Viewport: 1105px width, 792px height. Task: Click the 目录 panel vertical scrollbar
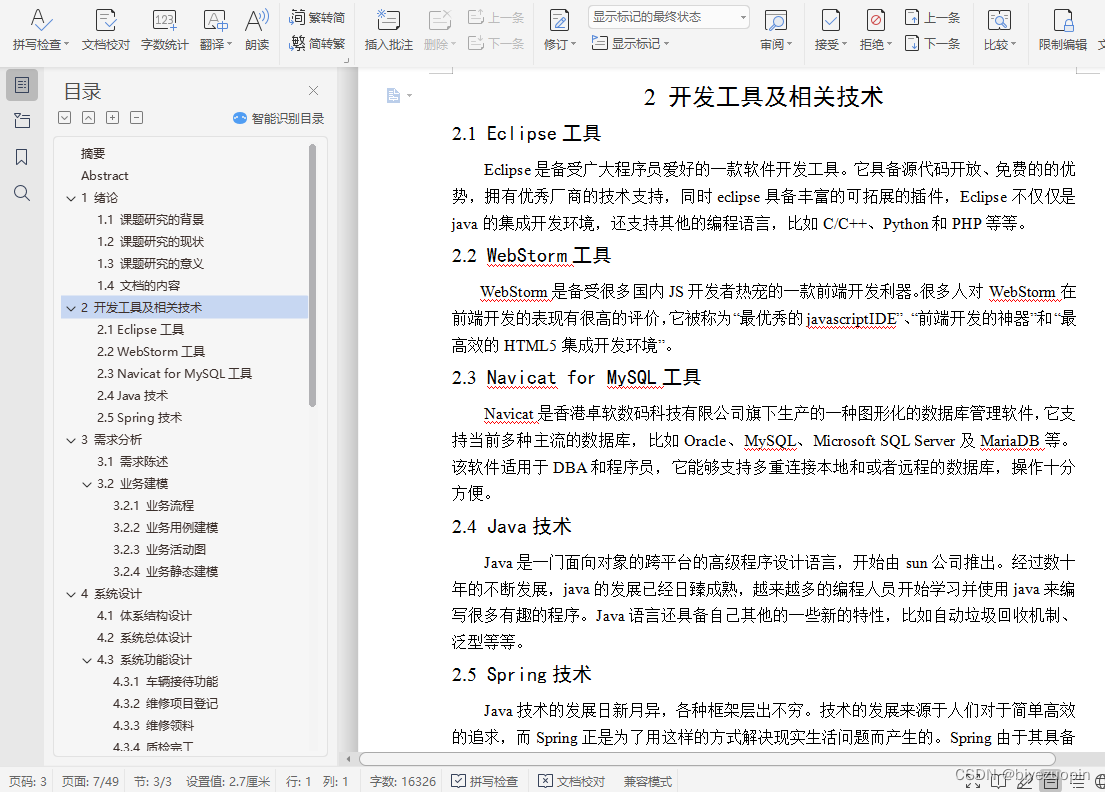[312, 276]
